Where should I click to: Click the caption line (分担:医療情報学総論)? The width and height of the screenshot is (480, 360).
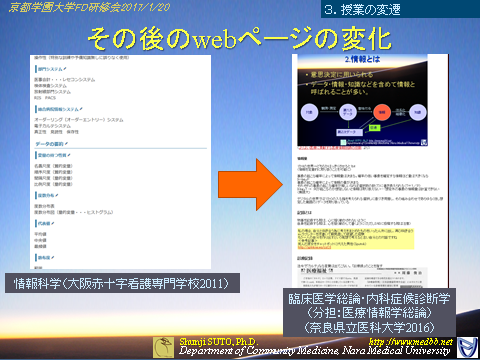click(x=369, y=313)
